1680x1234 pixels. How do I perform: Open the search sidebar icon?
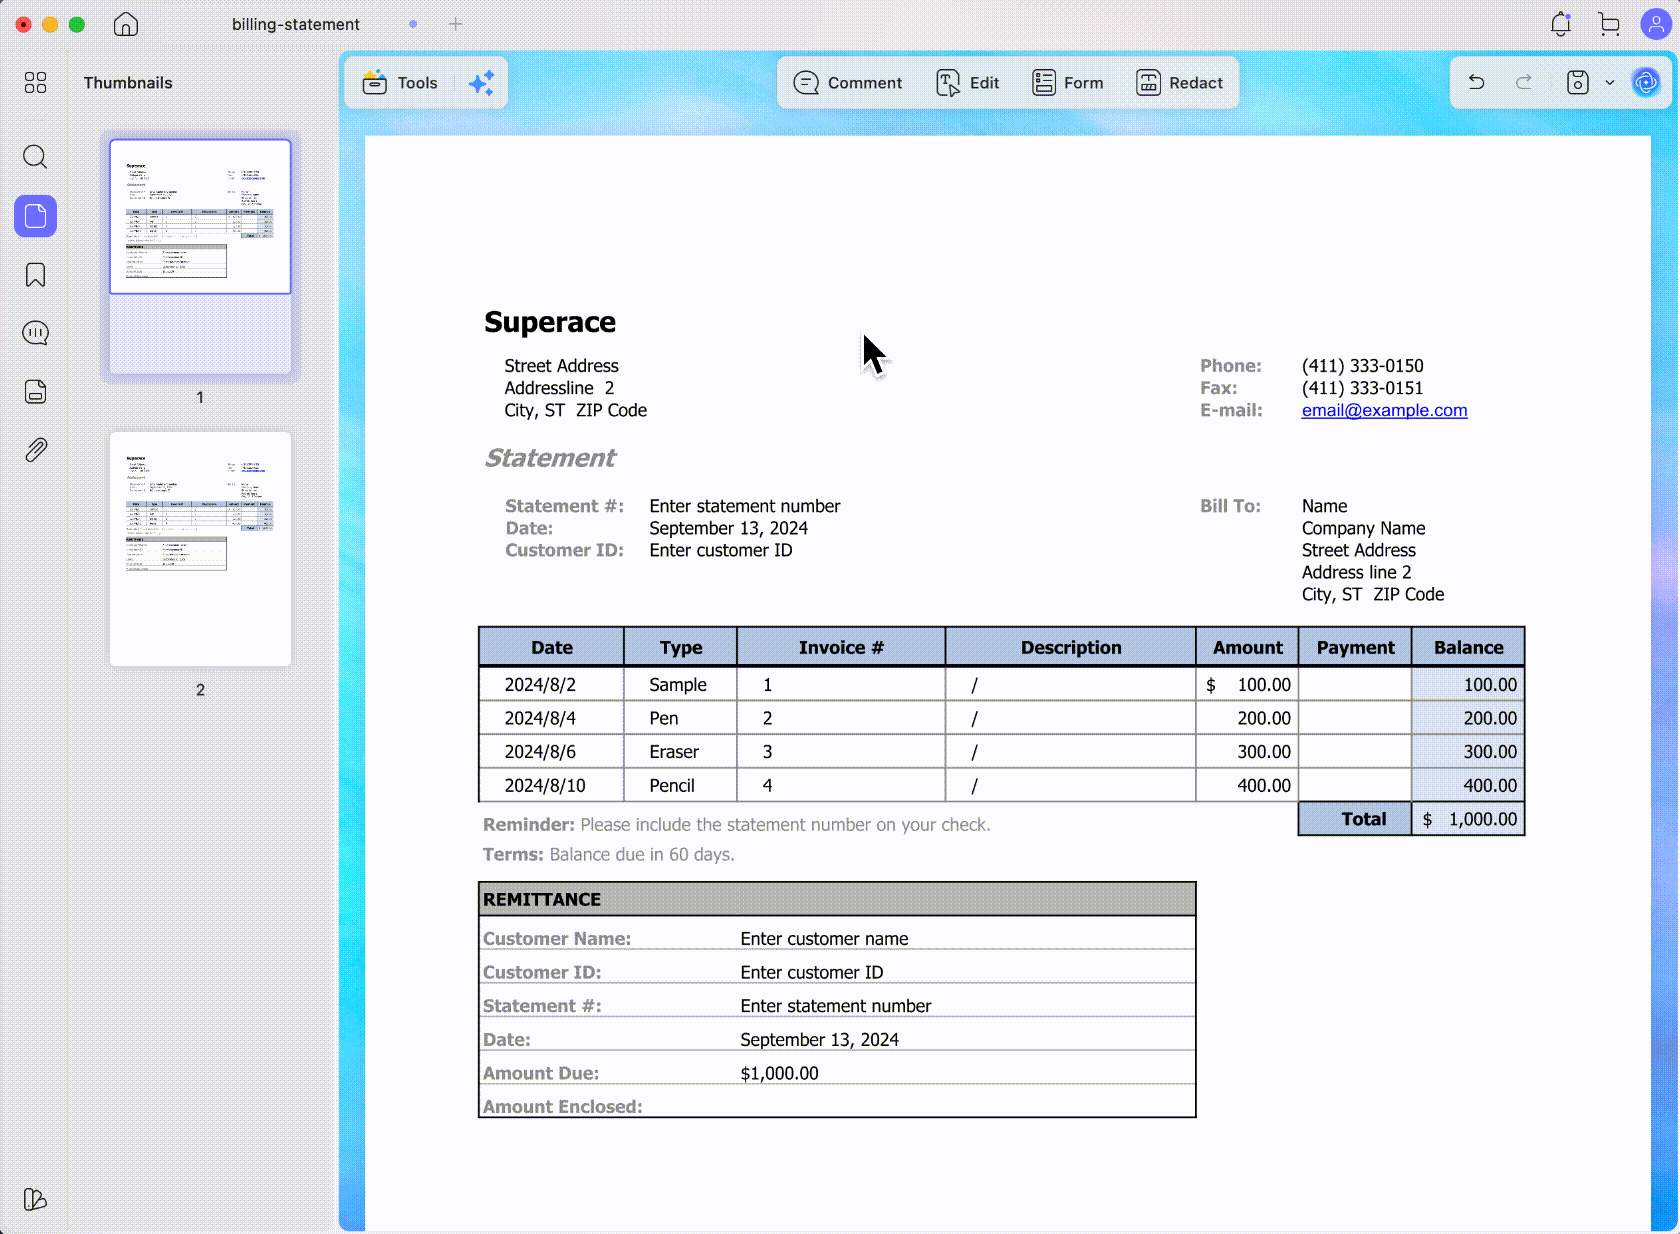[x=35, y=157]
